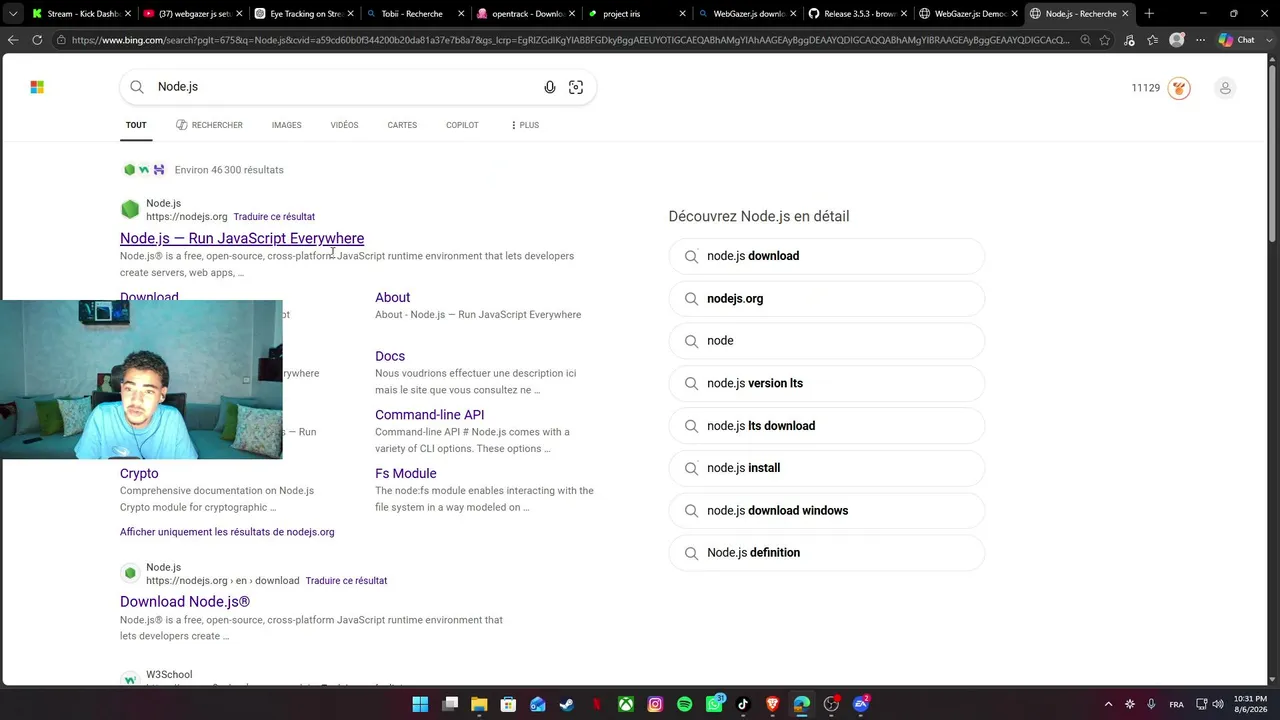Open Task View from taskbar
The image size is (1280, 720).
point(450,704)
